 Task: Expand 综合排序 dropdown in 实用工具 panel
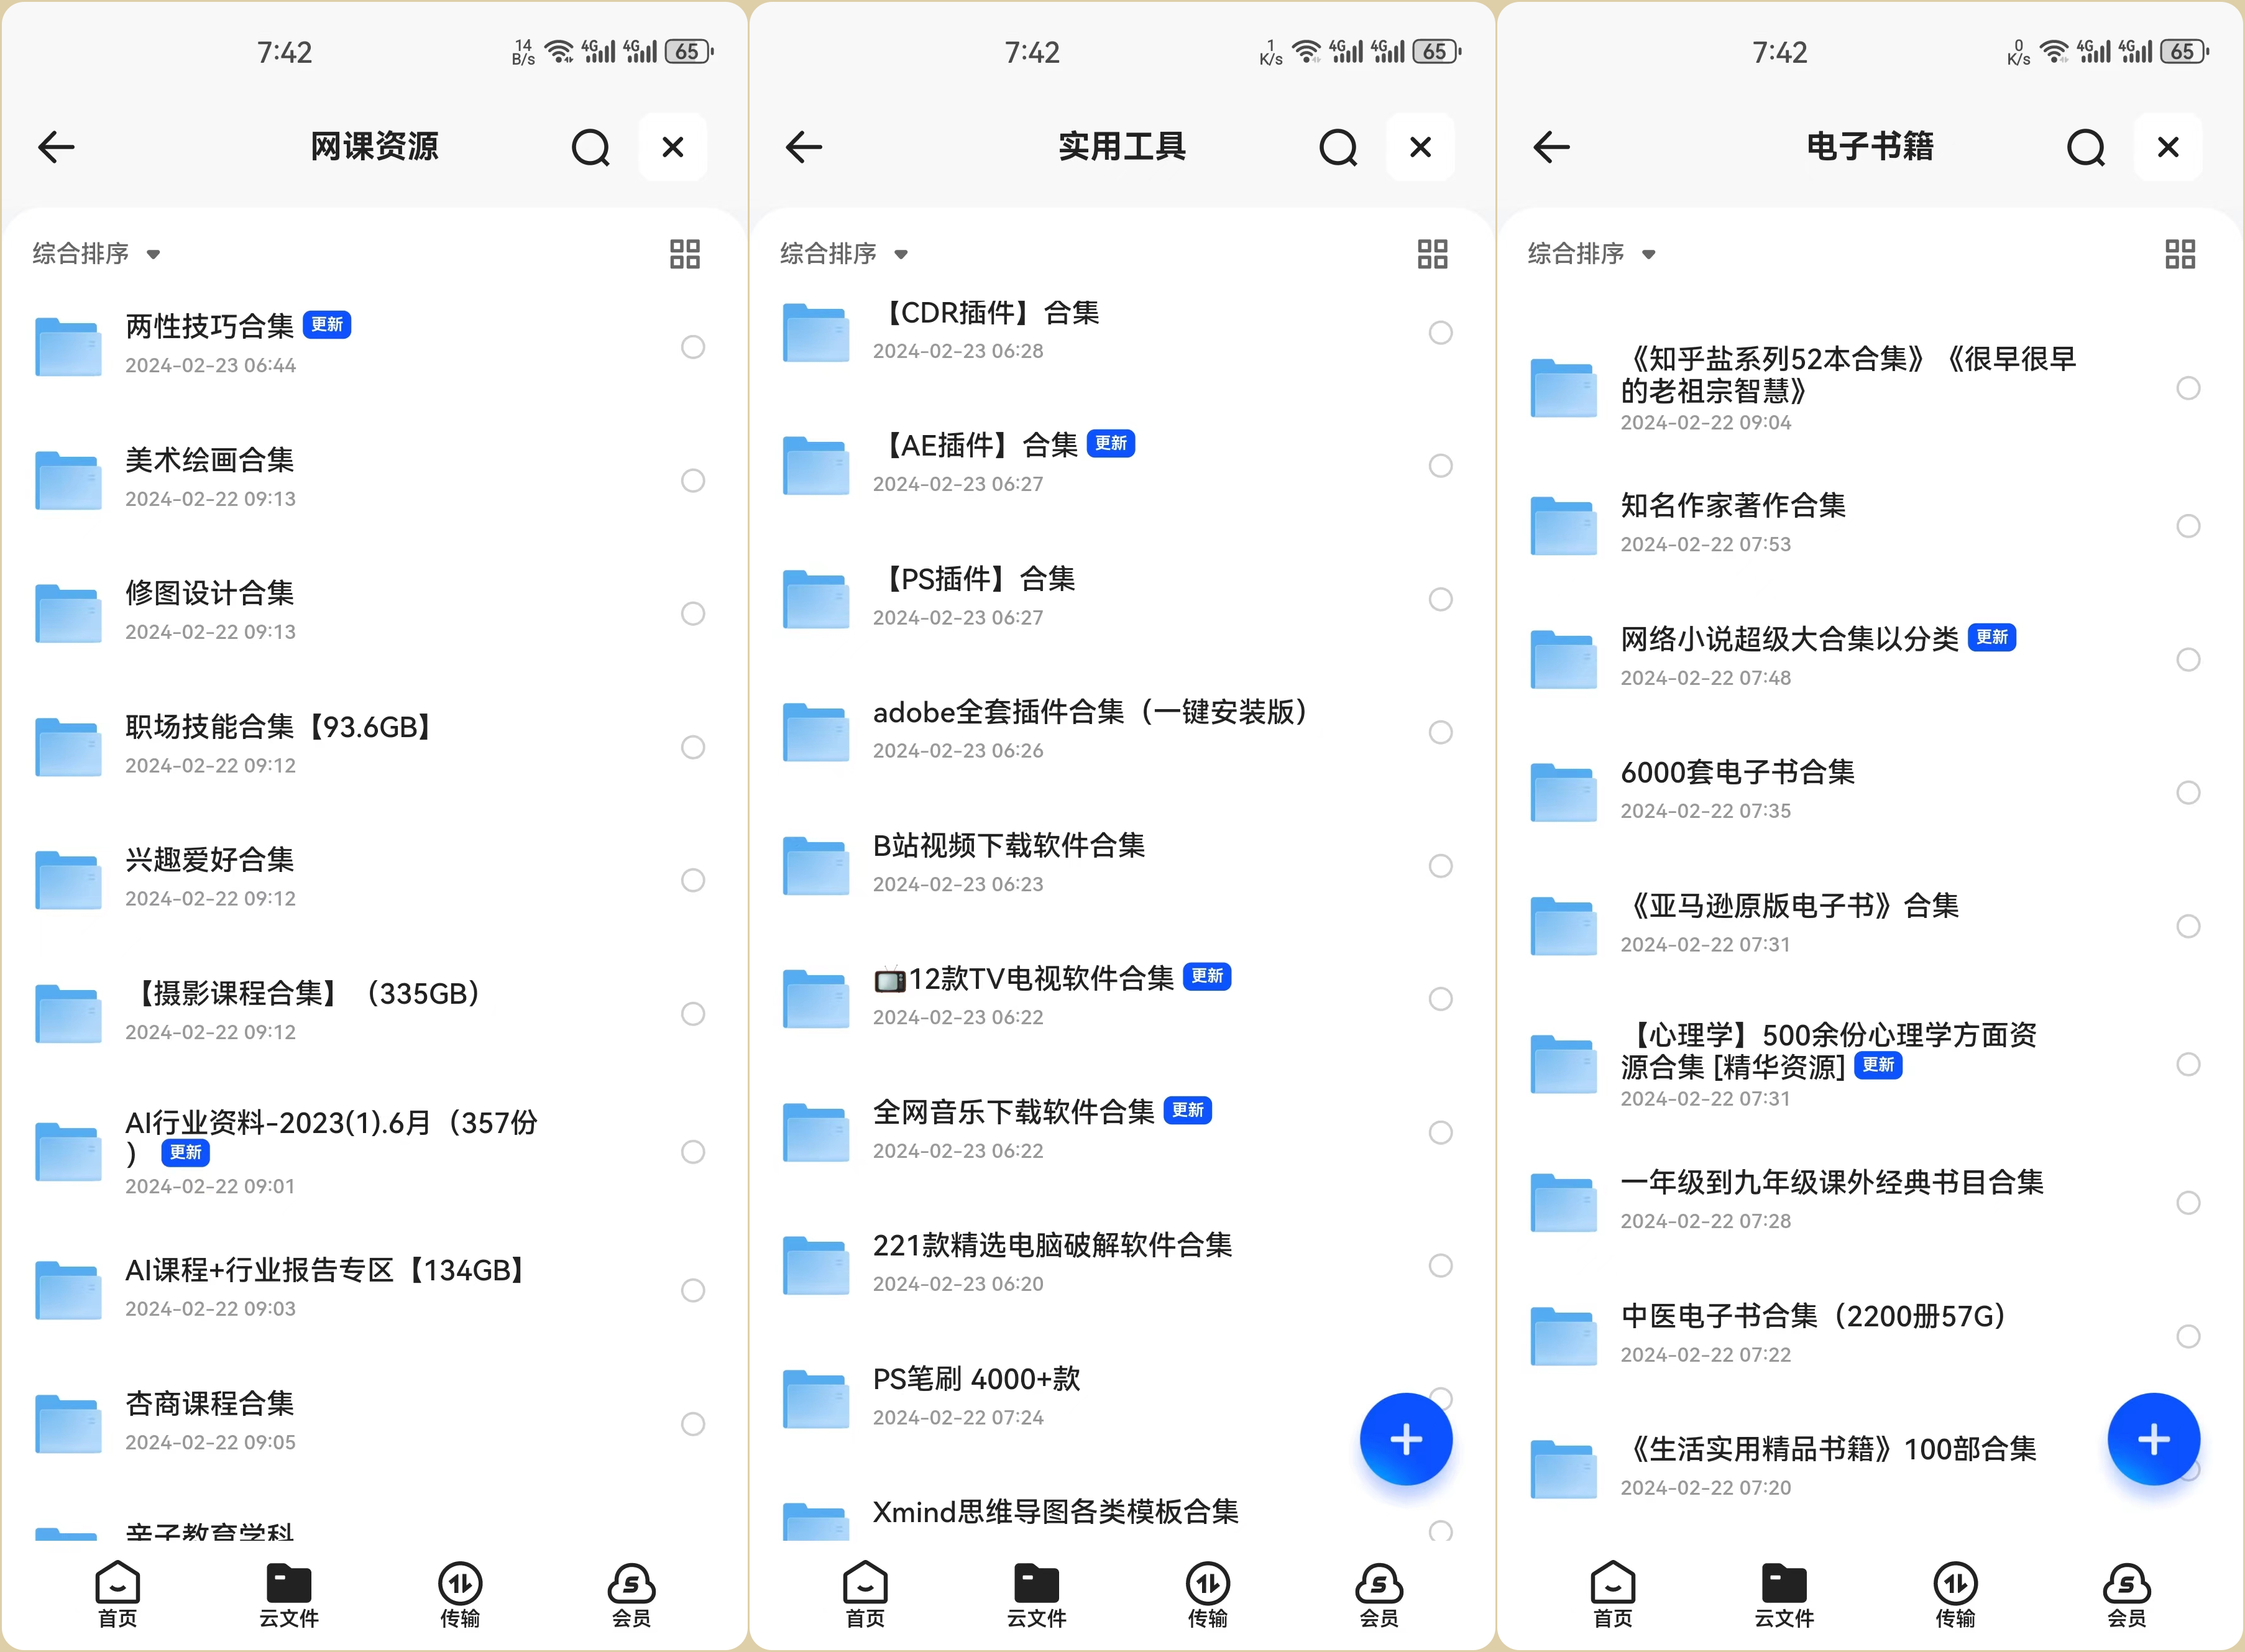point(844,254)
